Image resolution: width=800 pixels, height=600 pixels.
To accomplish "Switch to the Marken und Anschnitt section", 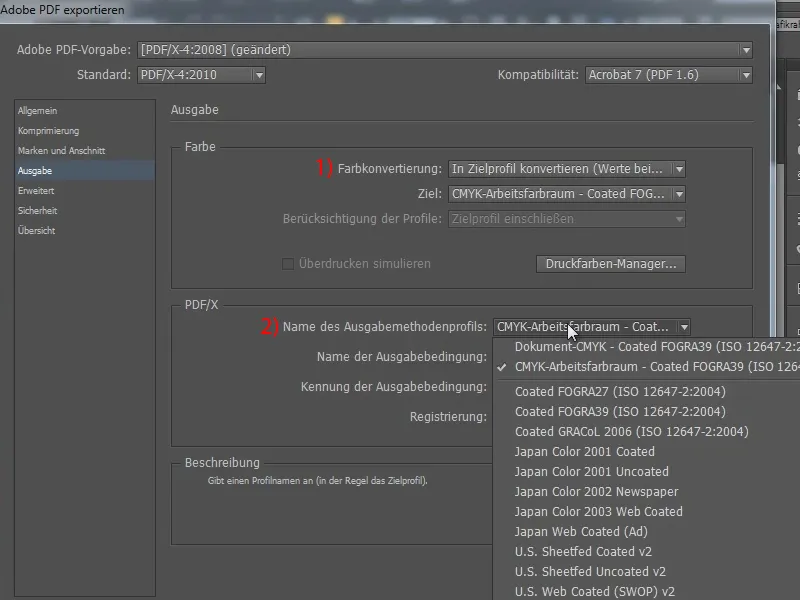I will (x=84, y=151).
